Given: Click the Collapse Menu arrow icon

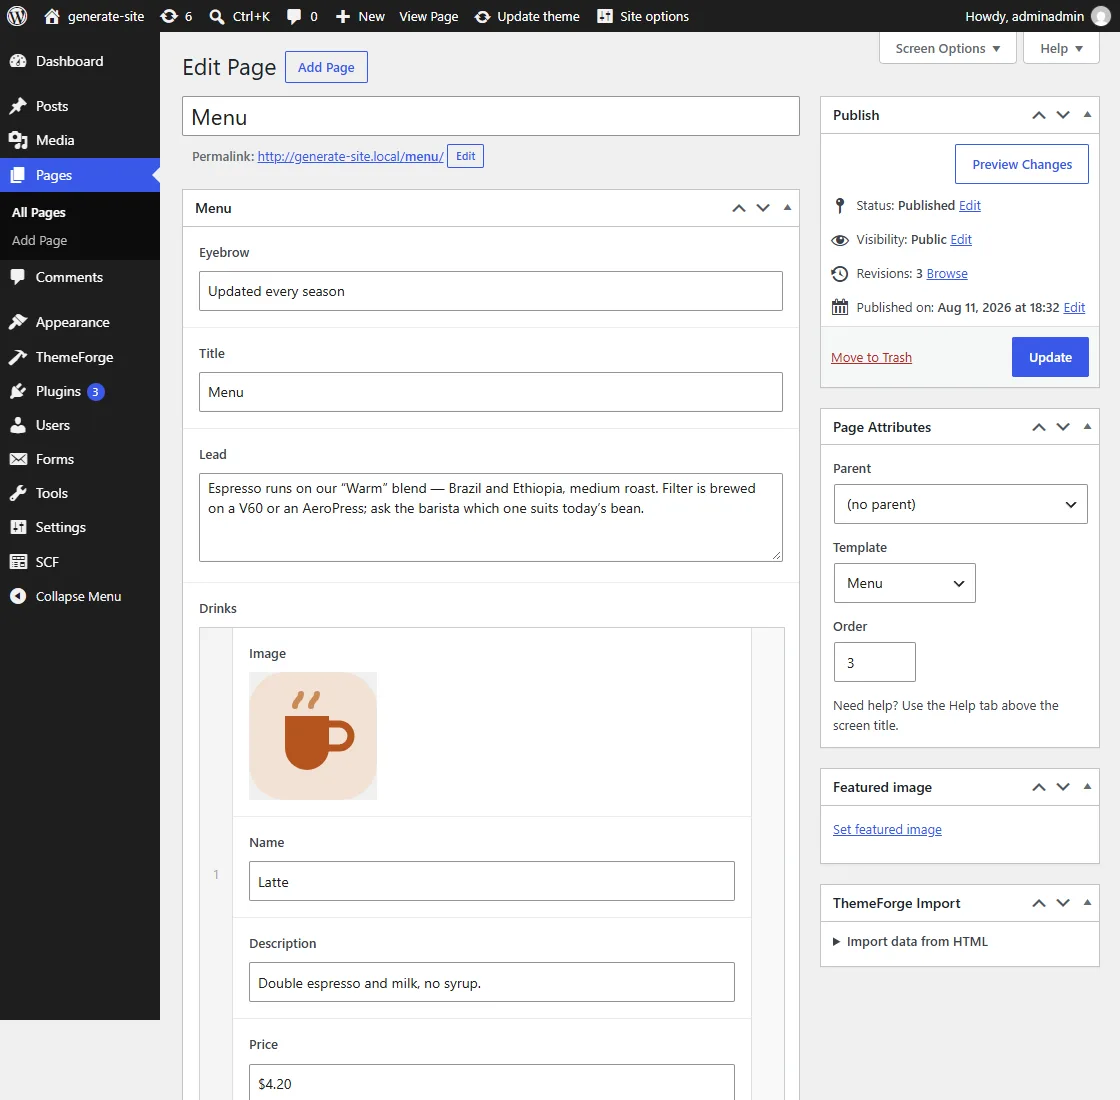Looking at the screenshot, I should (x=18, y=596).
